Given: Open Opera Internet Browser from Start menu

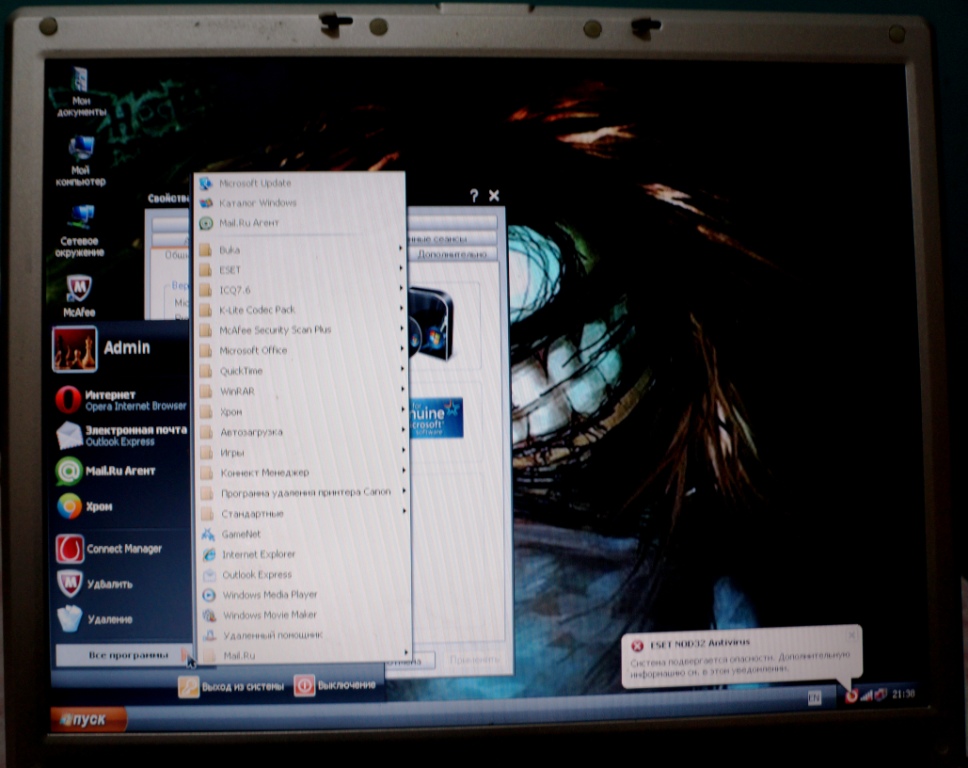Looking at the screenshot, I should pyautogui.click(x=120, y=400).
